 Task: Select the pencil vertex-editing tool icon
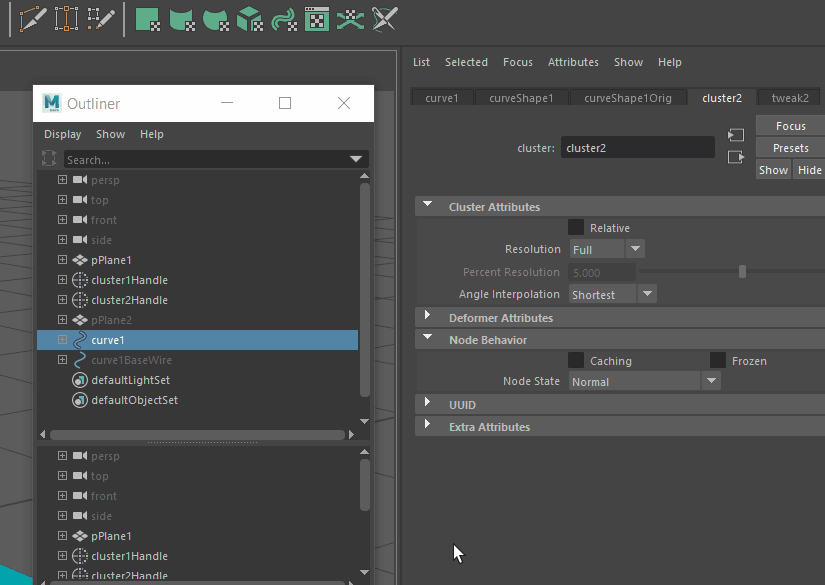pos(101,19)
